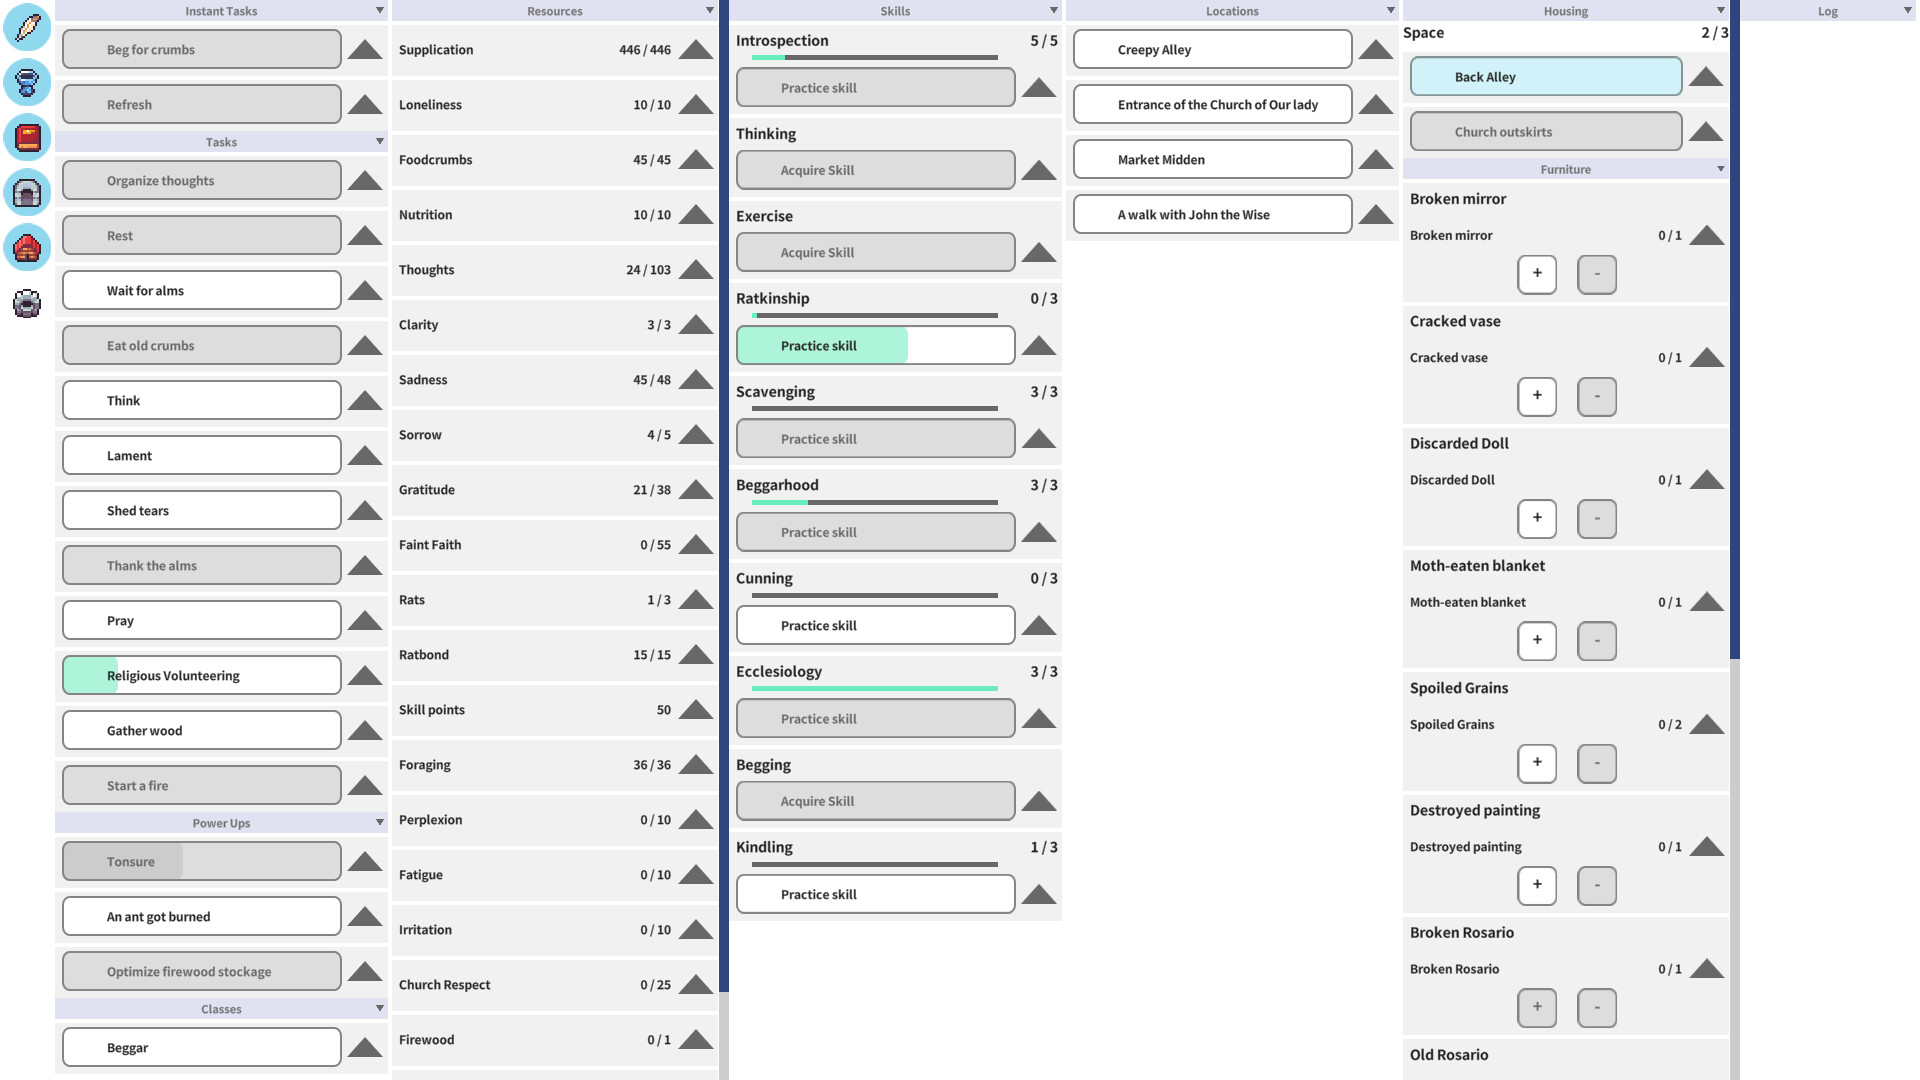Click triangle beside Supplication resource

coord(696,49)
